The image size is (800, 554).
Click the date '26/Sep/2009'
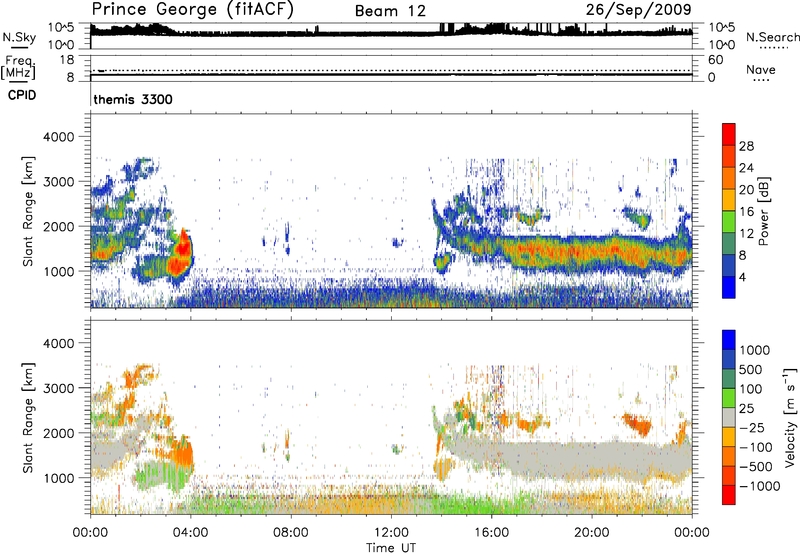pos(638,10)
